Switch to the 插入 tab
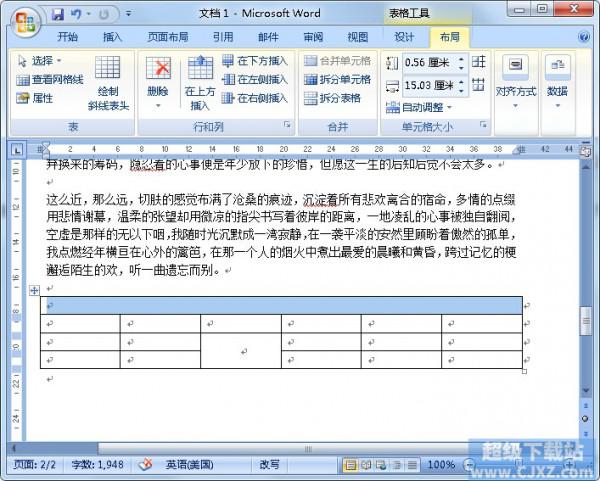This screenshot has height=481, width=600. pyautogui.click(x=112, y=37)
